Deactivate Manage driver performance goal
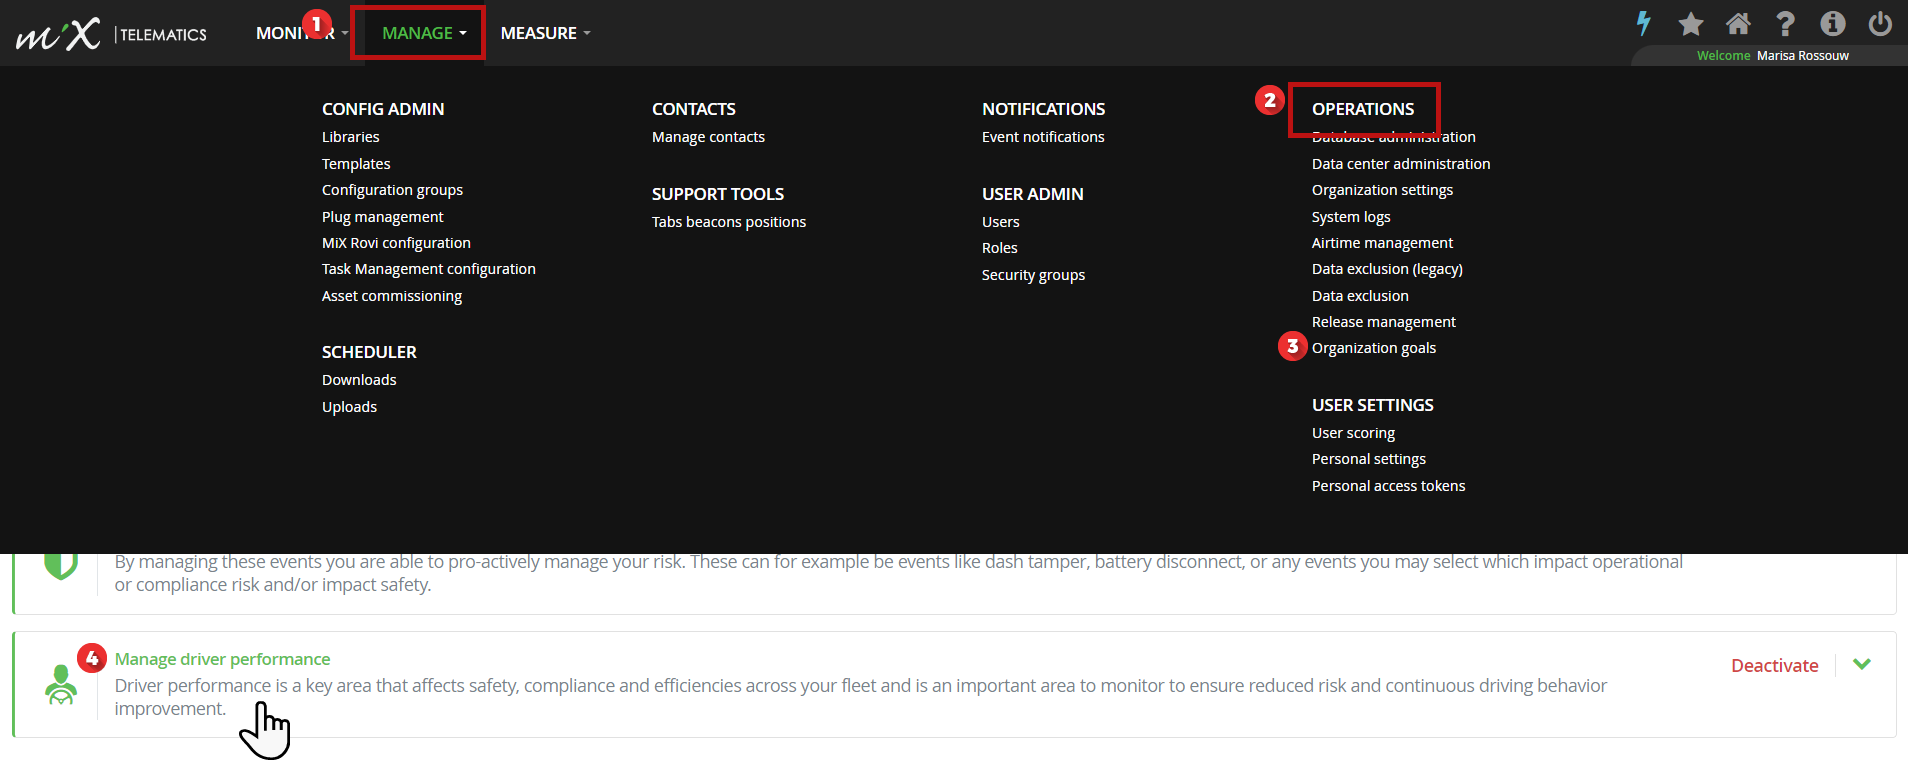 click(1774, 666)
